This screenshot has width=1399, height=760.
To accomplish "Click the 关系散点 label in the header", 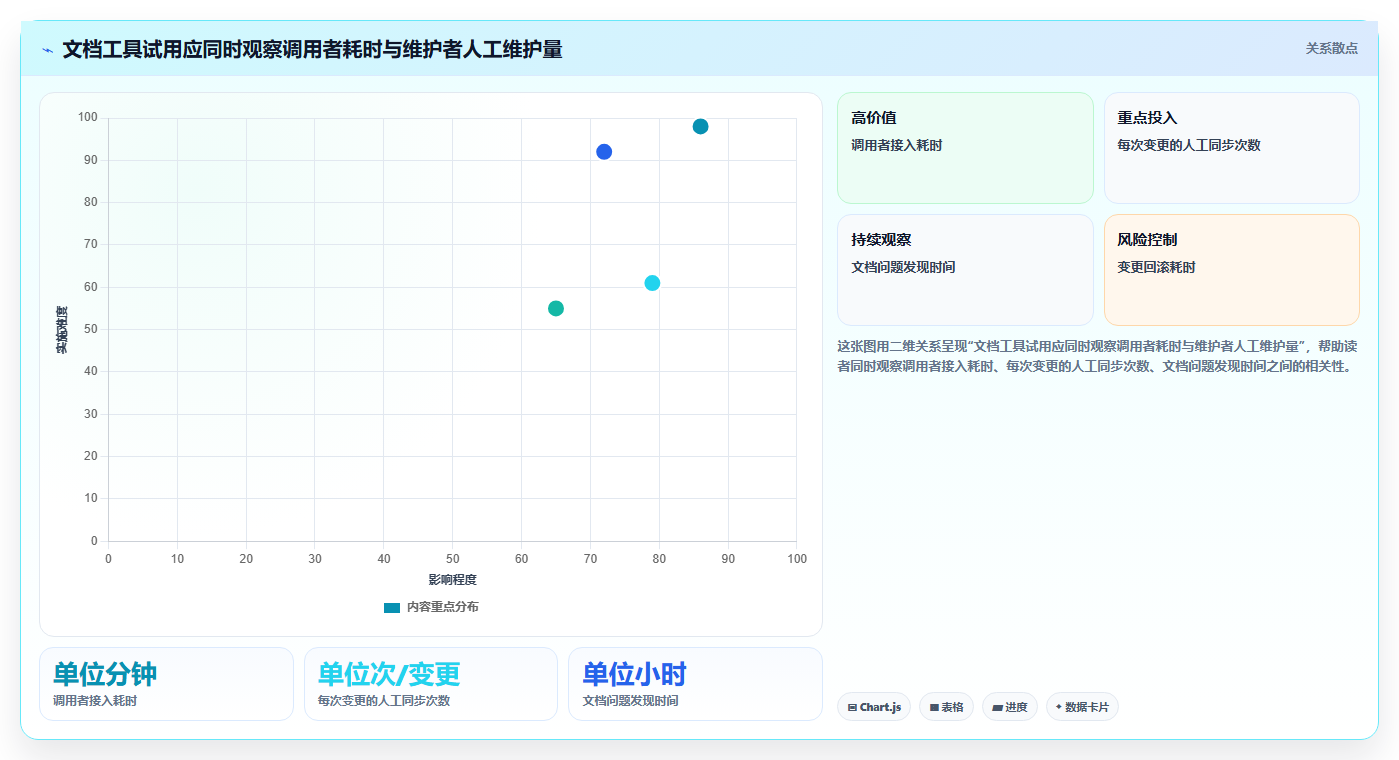I will point(1332,48).
